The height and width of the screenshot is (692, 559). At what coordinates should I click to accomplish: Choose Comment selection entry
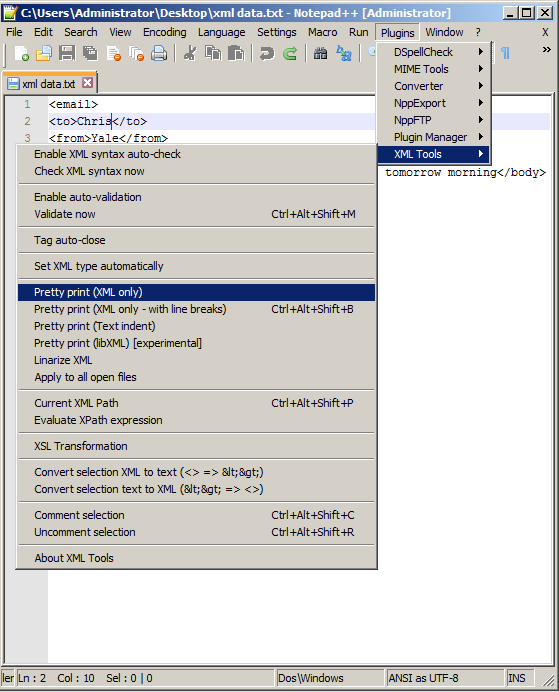pos(196,515)
